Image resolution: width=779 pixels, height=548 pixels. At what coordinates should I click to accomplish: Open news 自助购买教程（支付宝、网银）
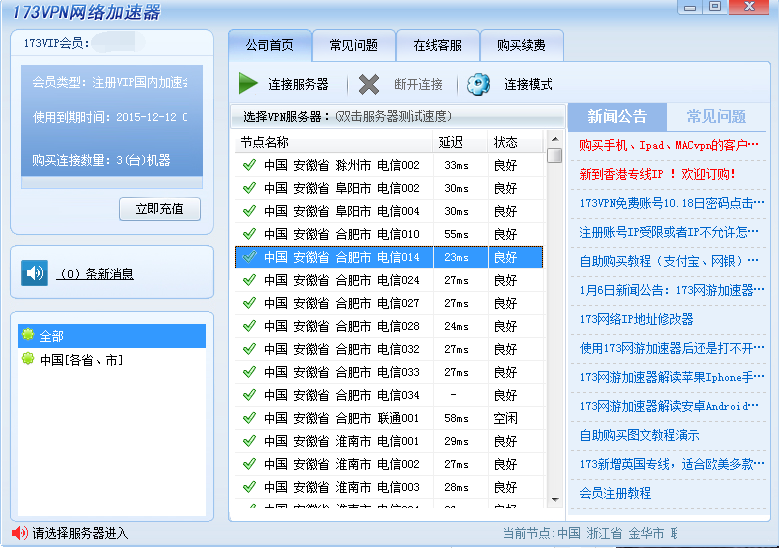(669, 261)
